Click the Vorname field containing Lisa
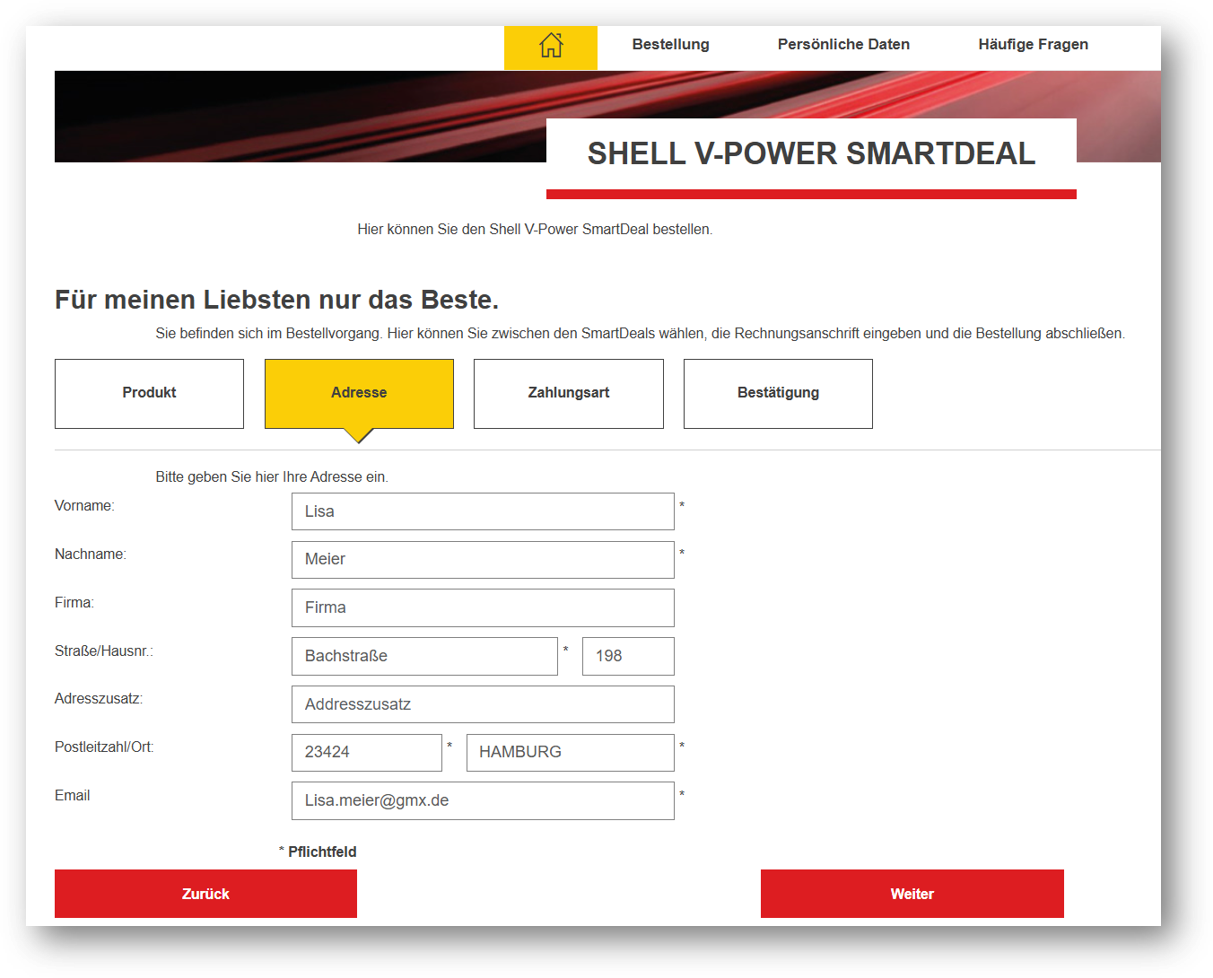 point(483,511)
